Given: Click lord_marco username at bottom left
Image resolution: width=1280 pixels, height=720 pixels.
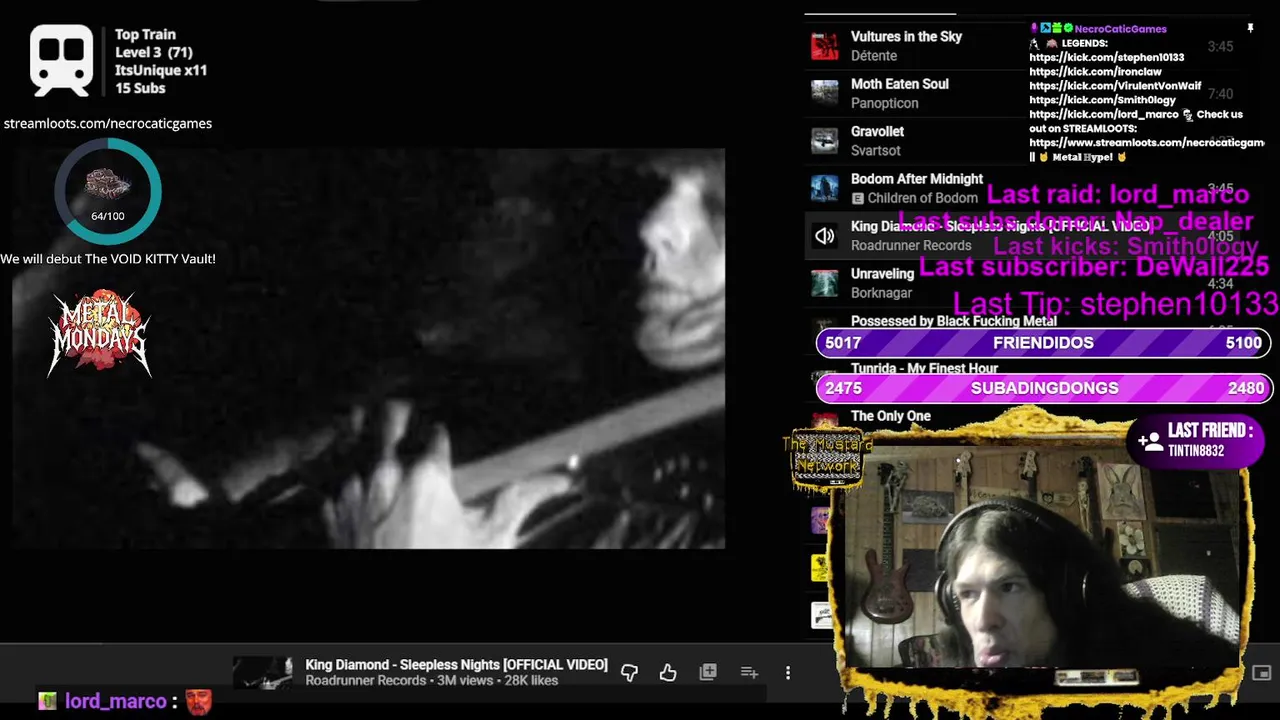Looking at the screenshot, I should [116, 702].
